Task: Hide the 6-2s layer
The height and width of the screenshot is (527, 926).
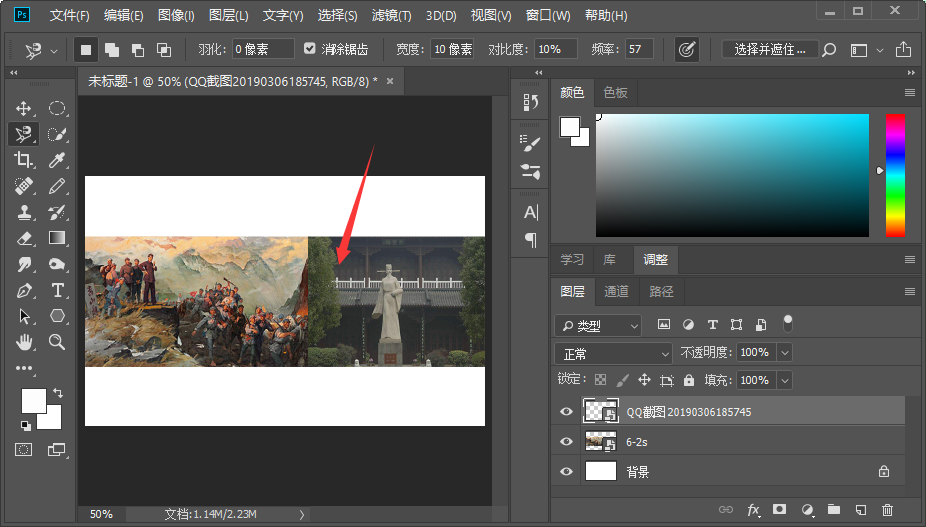Action: pyautogui.click(x=566, y=441)
